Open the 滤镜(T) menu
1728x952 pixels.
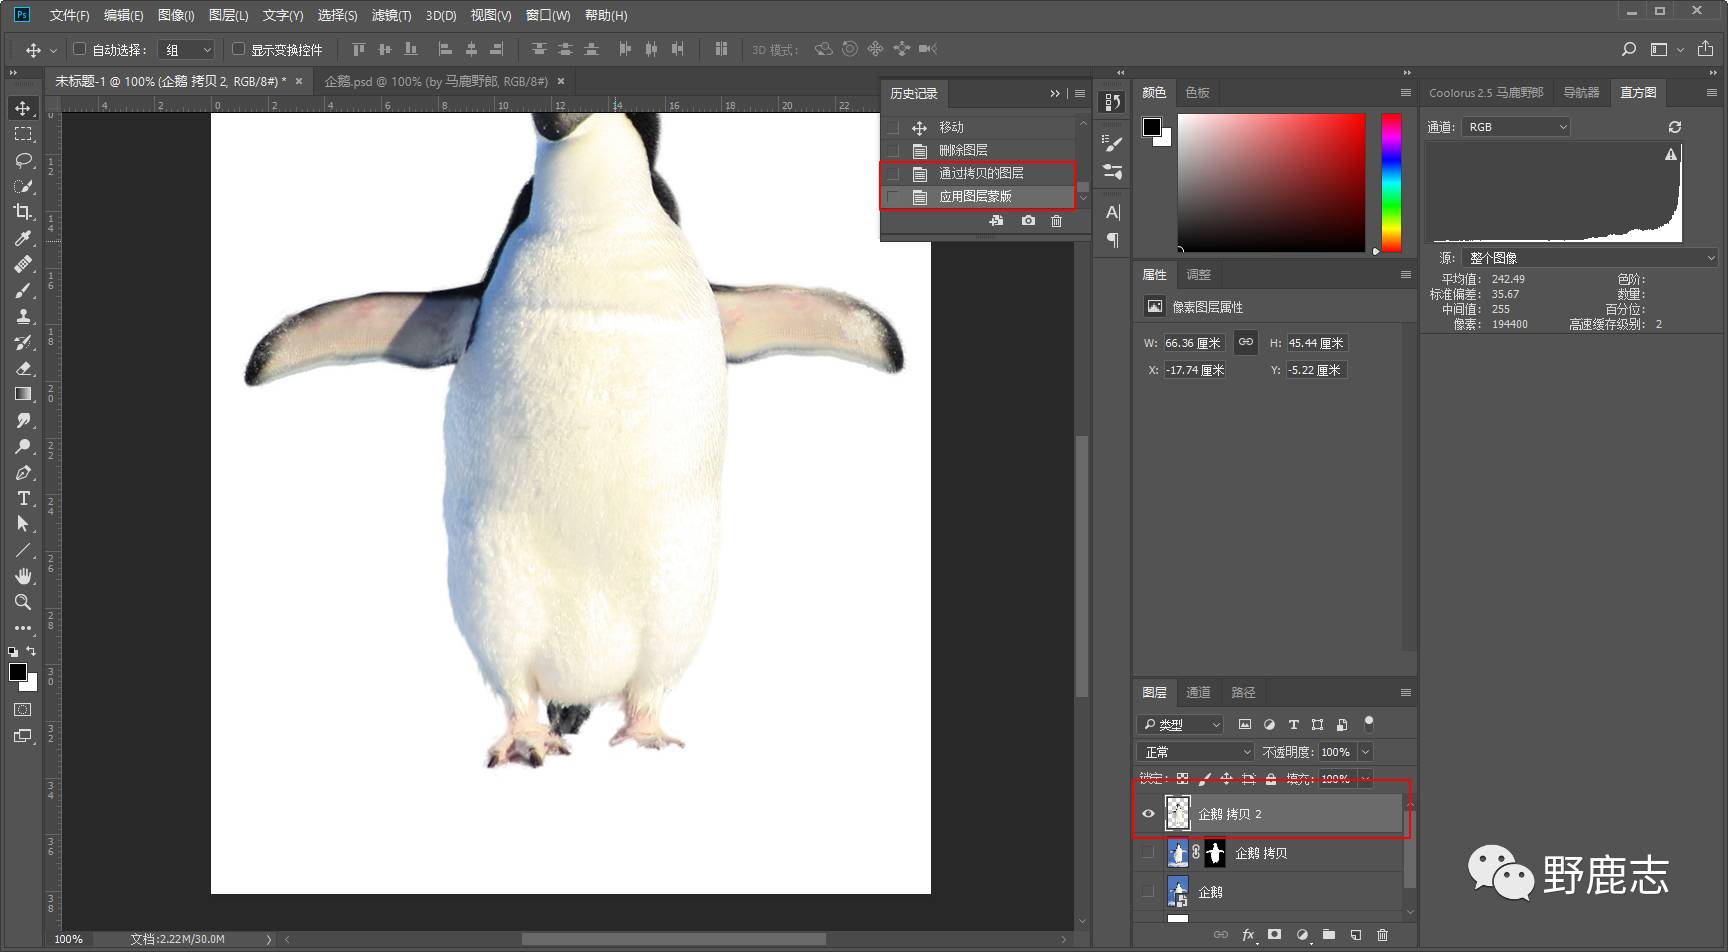pyautogui.click(x=391, y=15)
